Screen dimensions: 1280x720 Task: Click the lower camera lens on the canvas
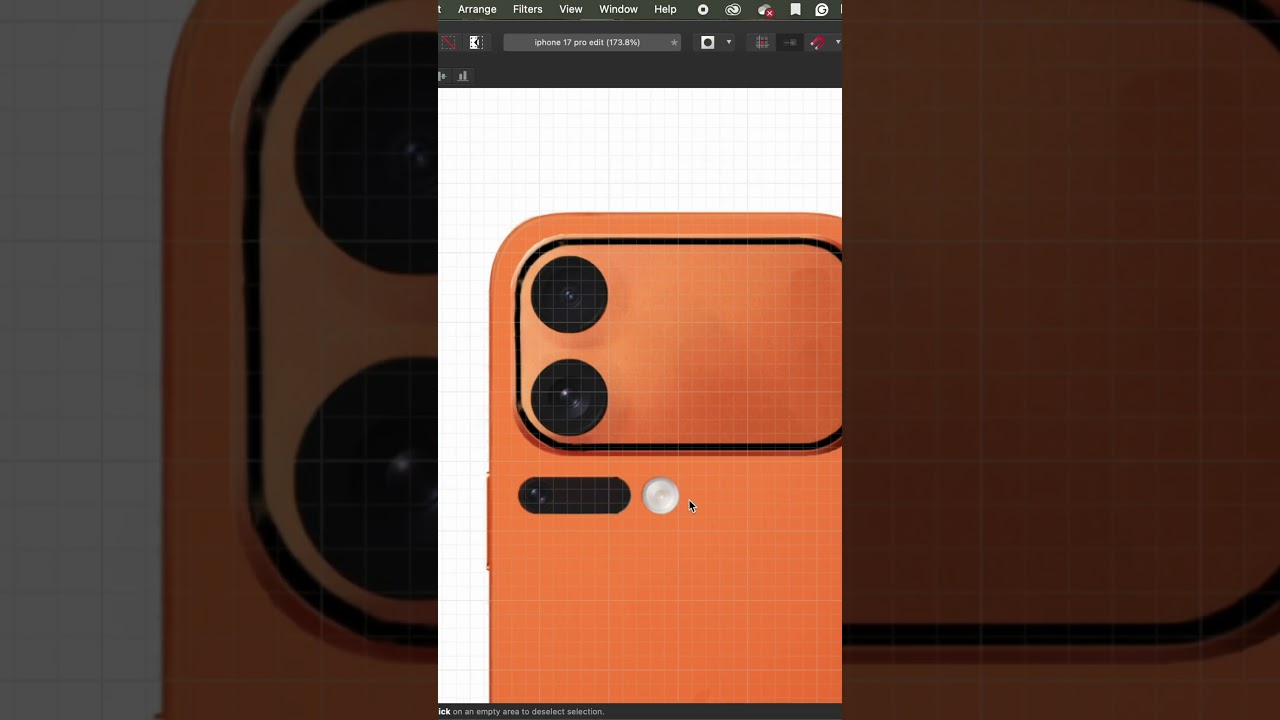pyautogui.click(x=569, y=397)
